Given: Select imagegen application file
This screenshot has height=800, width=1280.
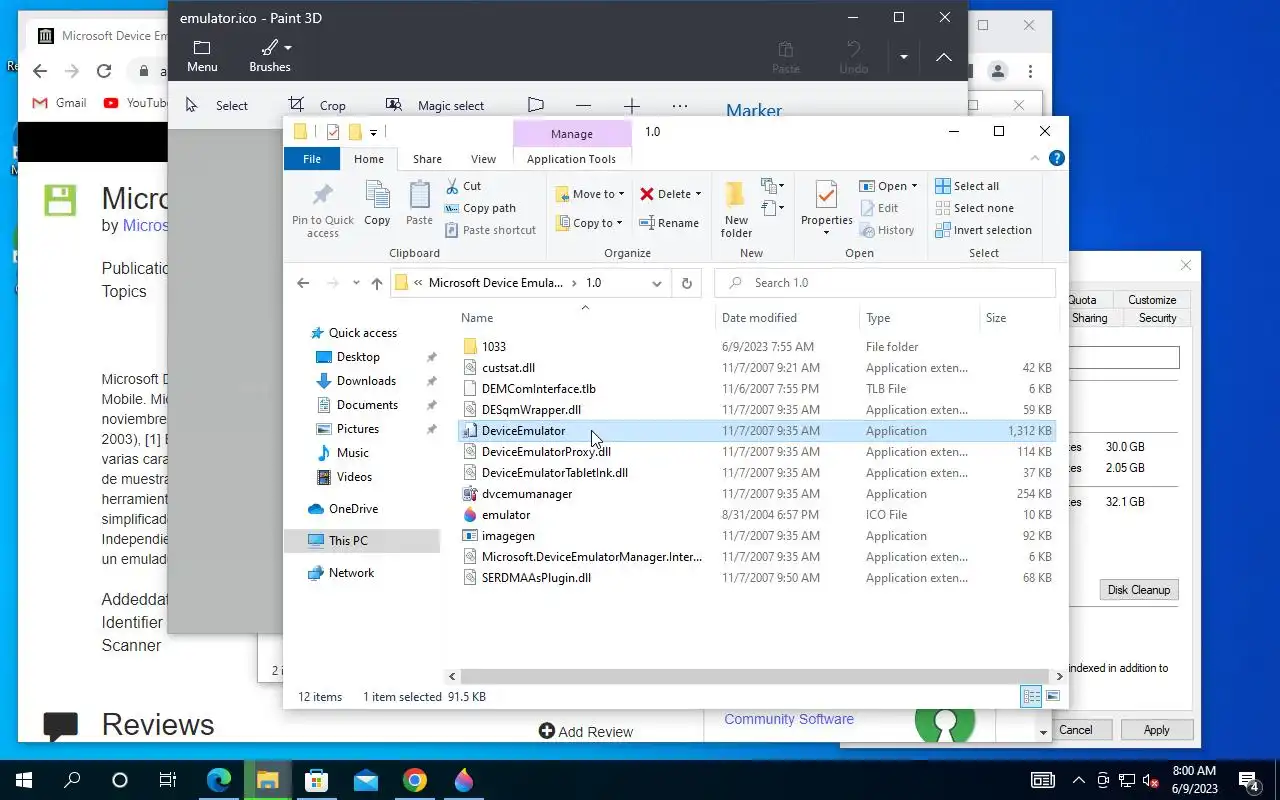Looking at the screenshot, I should click(x=757, y=536).
